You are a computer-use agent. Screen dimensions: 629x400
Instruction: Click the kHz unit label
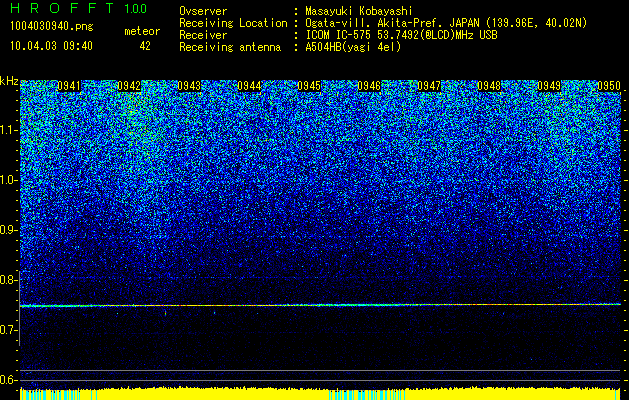click(x=9, y=81)
